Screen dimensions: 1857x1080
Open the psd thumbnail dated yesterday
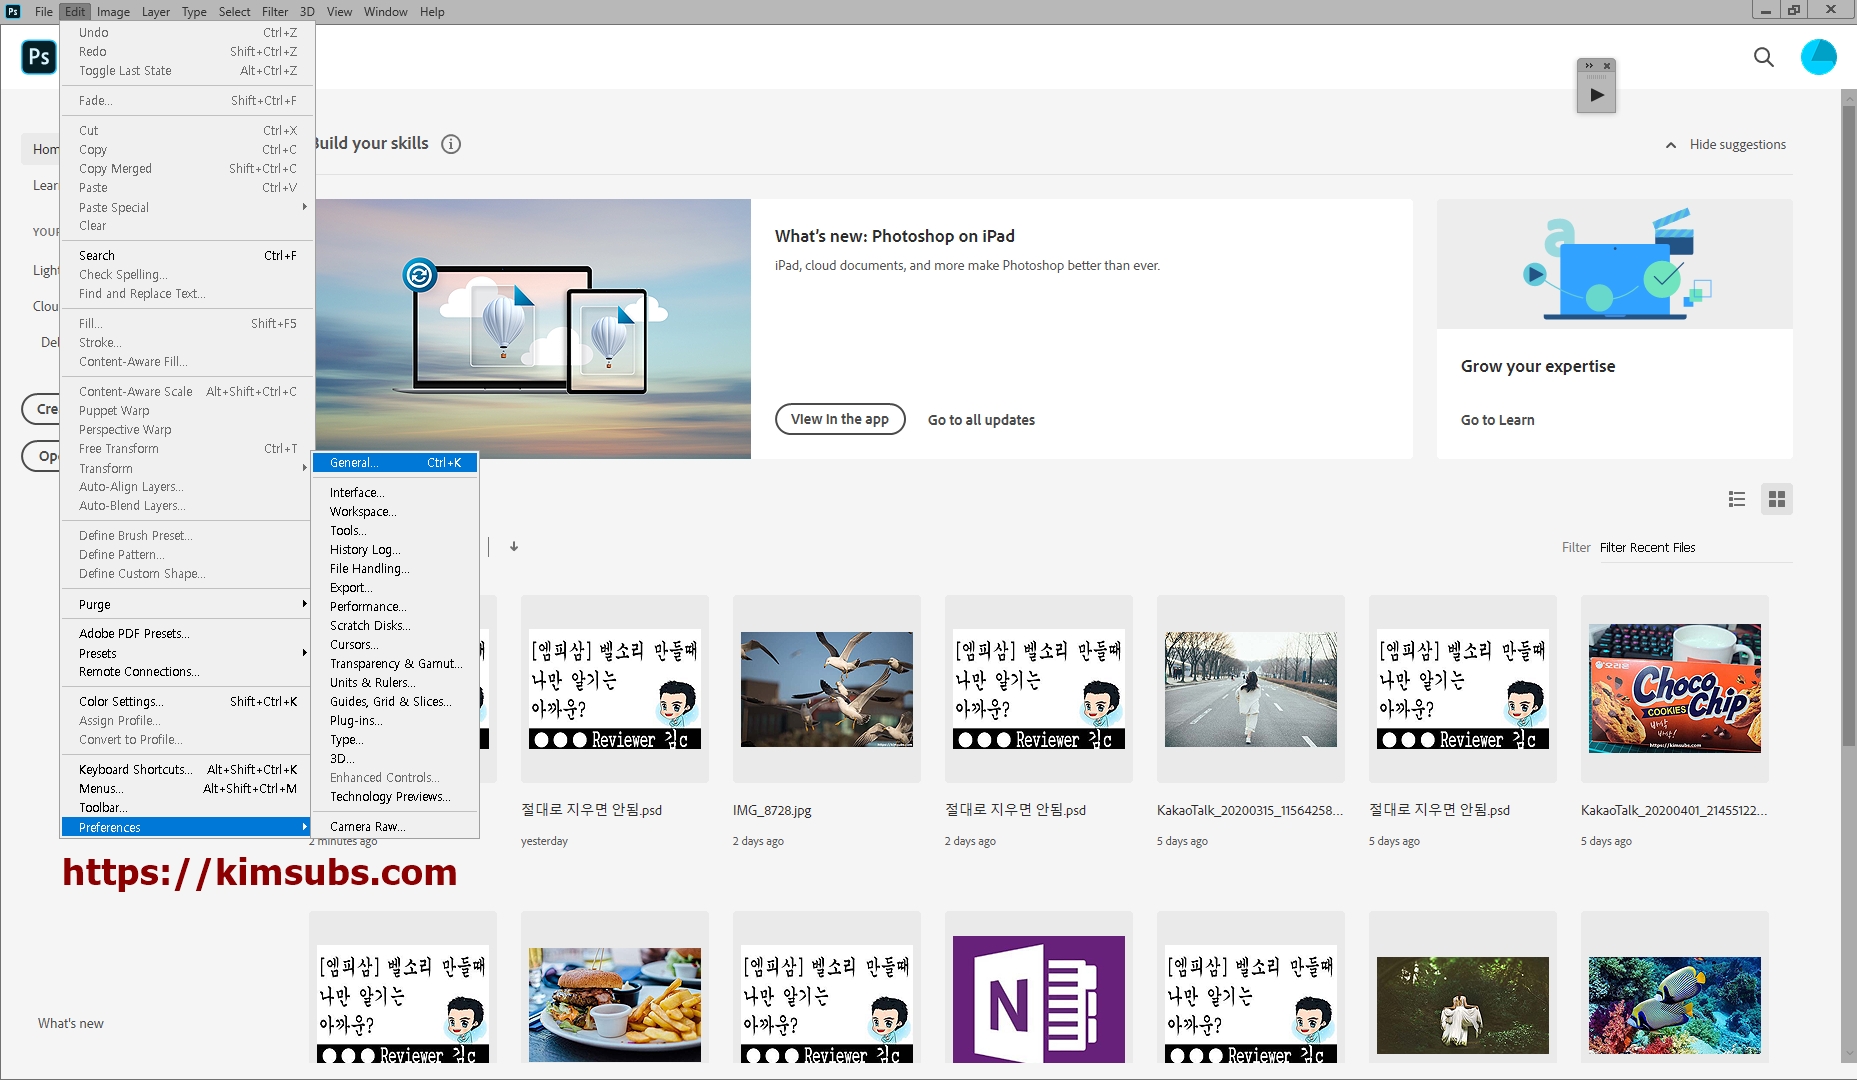click(x=615, y=689)
